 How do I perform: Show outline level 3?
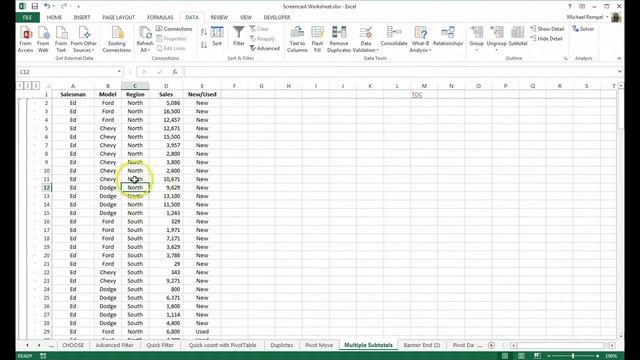pos(36,86)
